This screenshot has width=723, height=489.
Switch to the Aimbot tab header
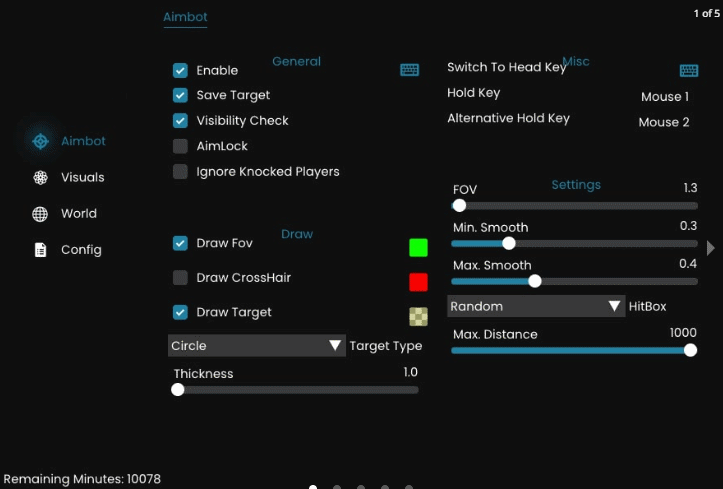pyautogui.click(x=185, y=17)
